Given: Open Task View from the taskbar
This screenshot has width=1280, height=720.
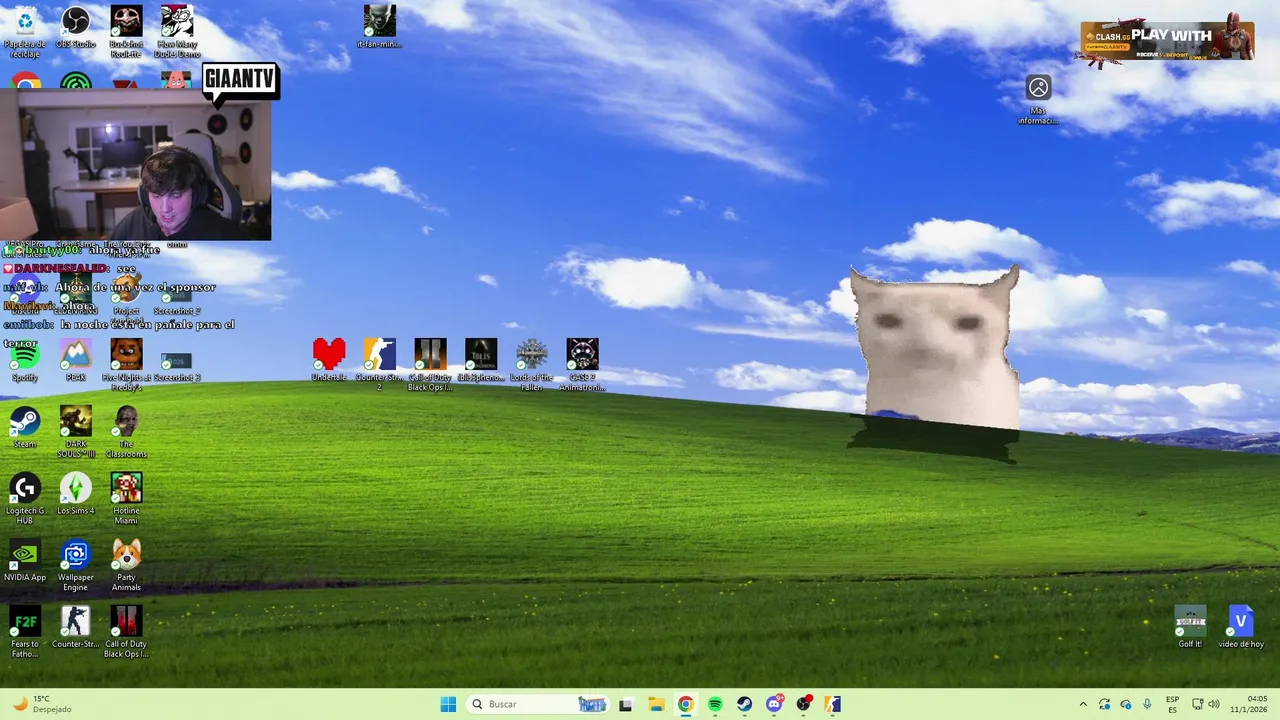Looking at the screenshot, I should pyautogui.click(x=625, y=704).
